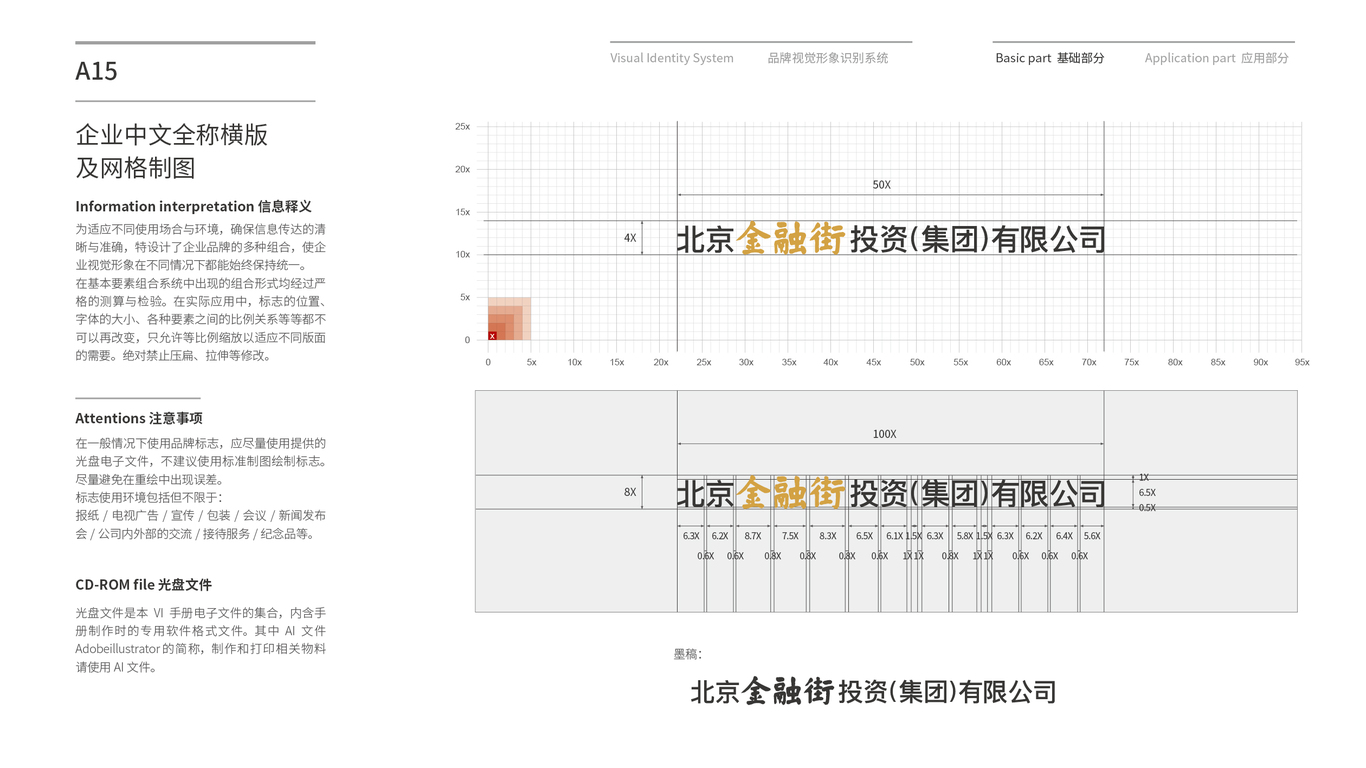Click the 5.6X spacing measurement

(x=1092, y=536)
